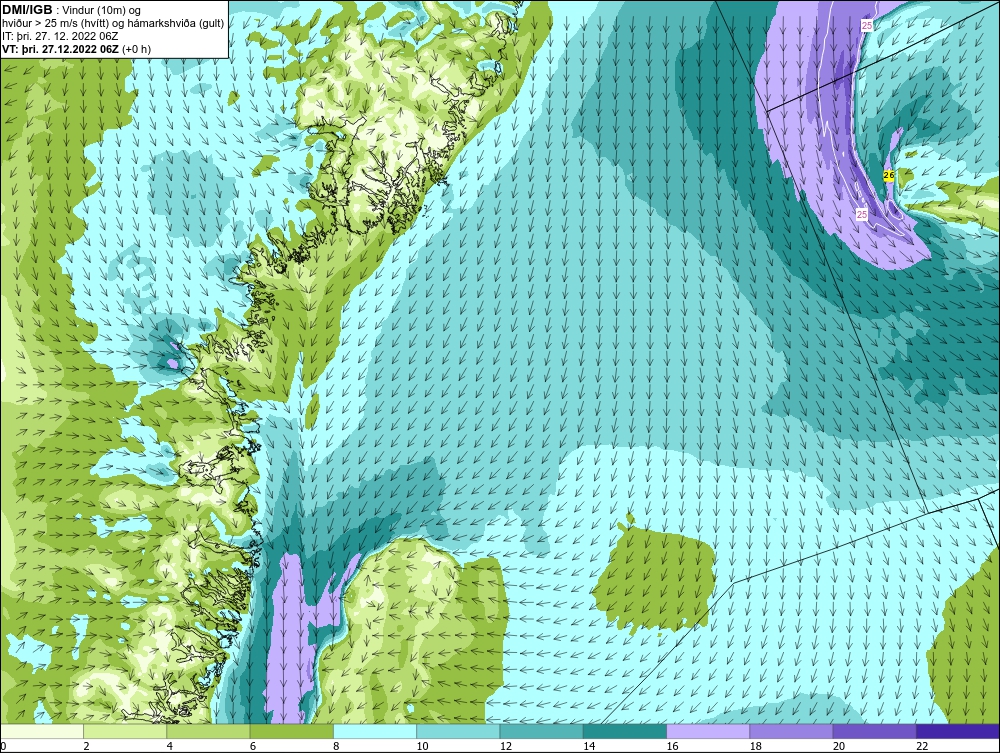Click the 2–4 m/s legend color swatch
Image resolution: width=1000 pixels, height=753 pixels.
(x=125, y=731)
